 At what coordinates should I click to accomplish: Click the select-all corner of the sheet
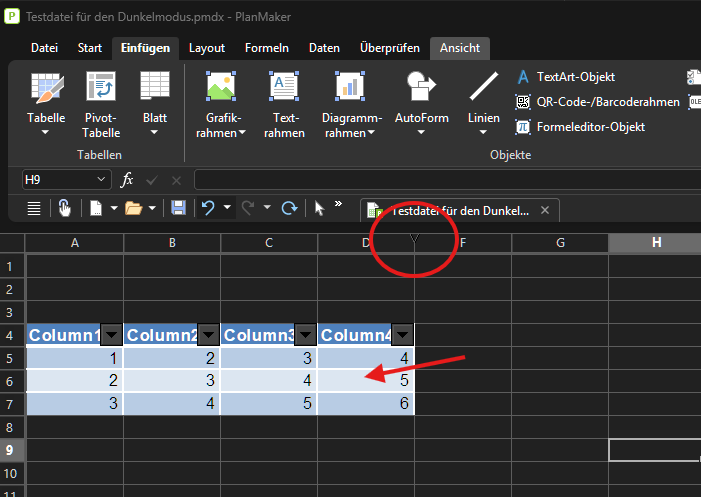click(12, 243)
